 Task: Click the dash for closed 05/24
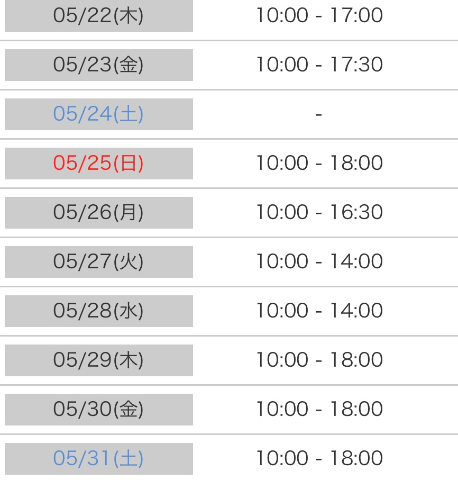pyautogui.click(x=319, y=115)
